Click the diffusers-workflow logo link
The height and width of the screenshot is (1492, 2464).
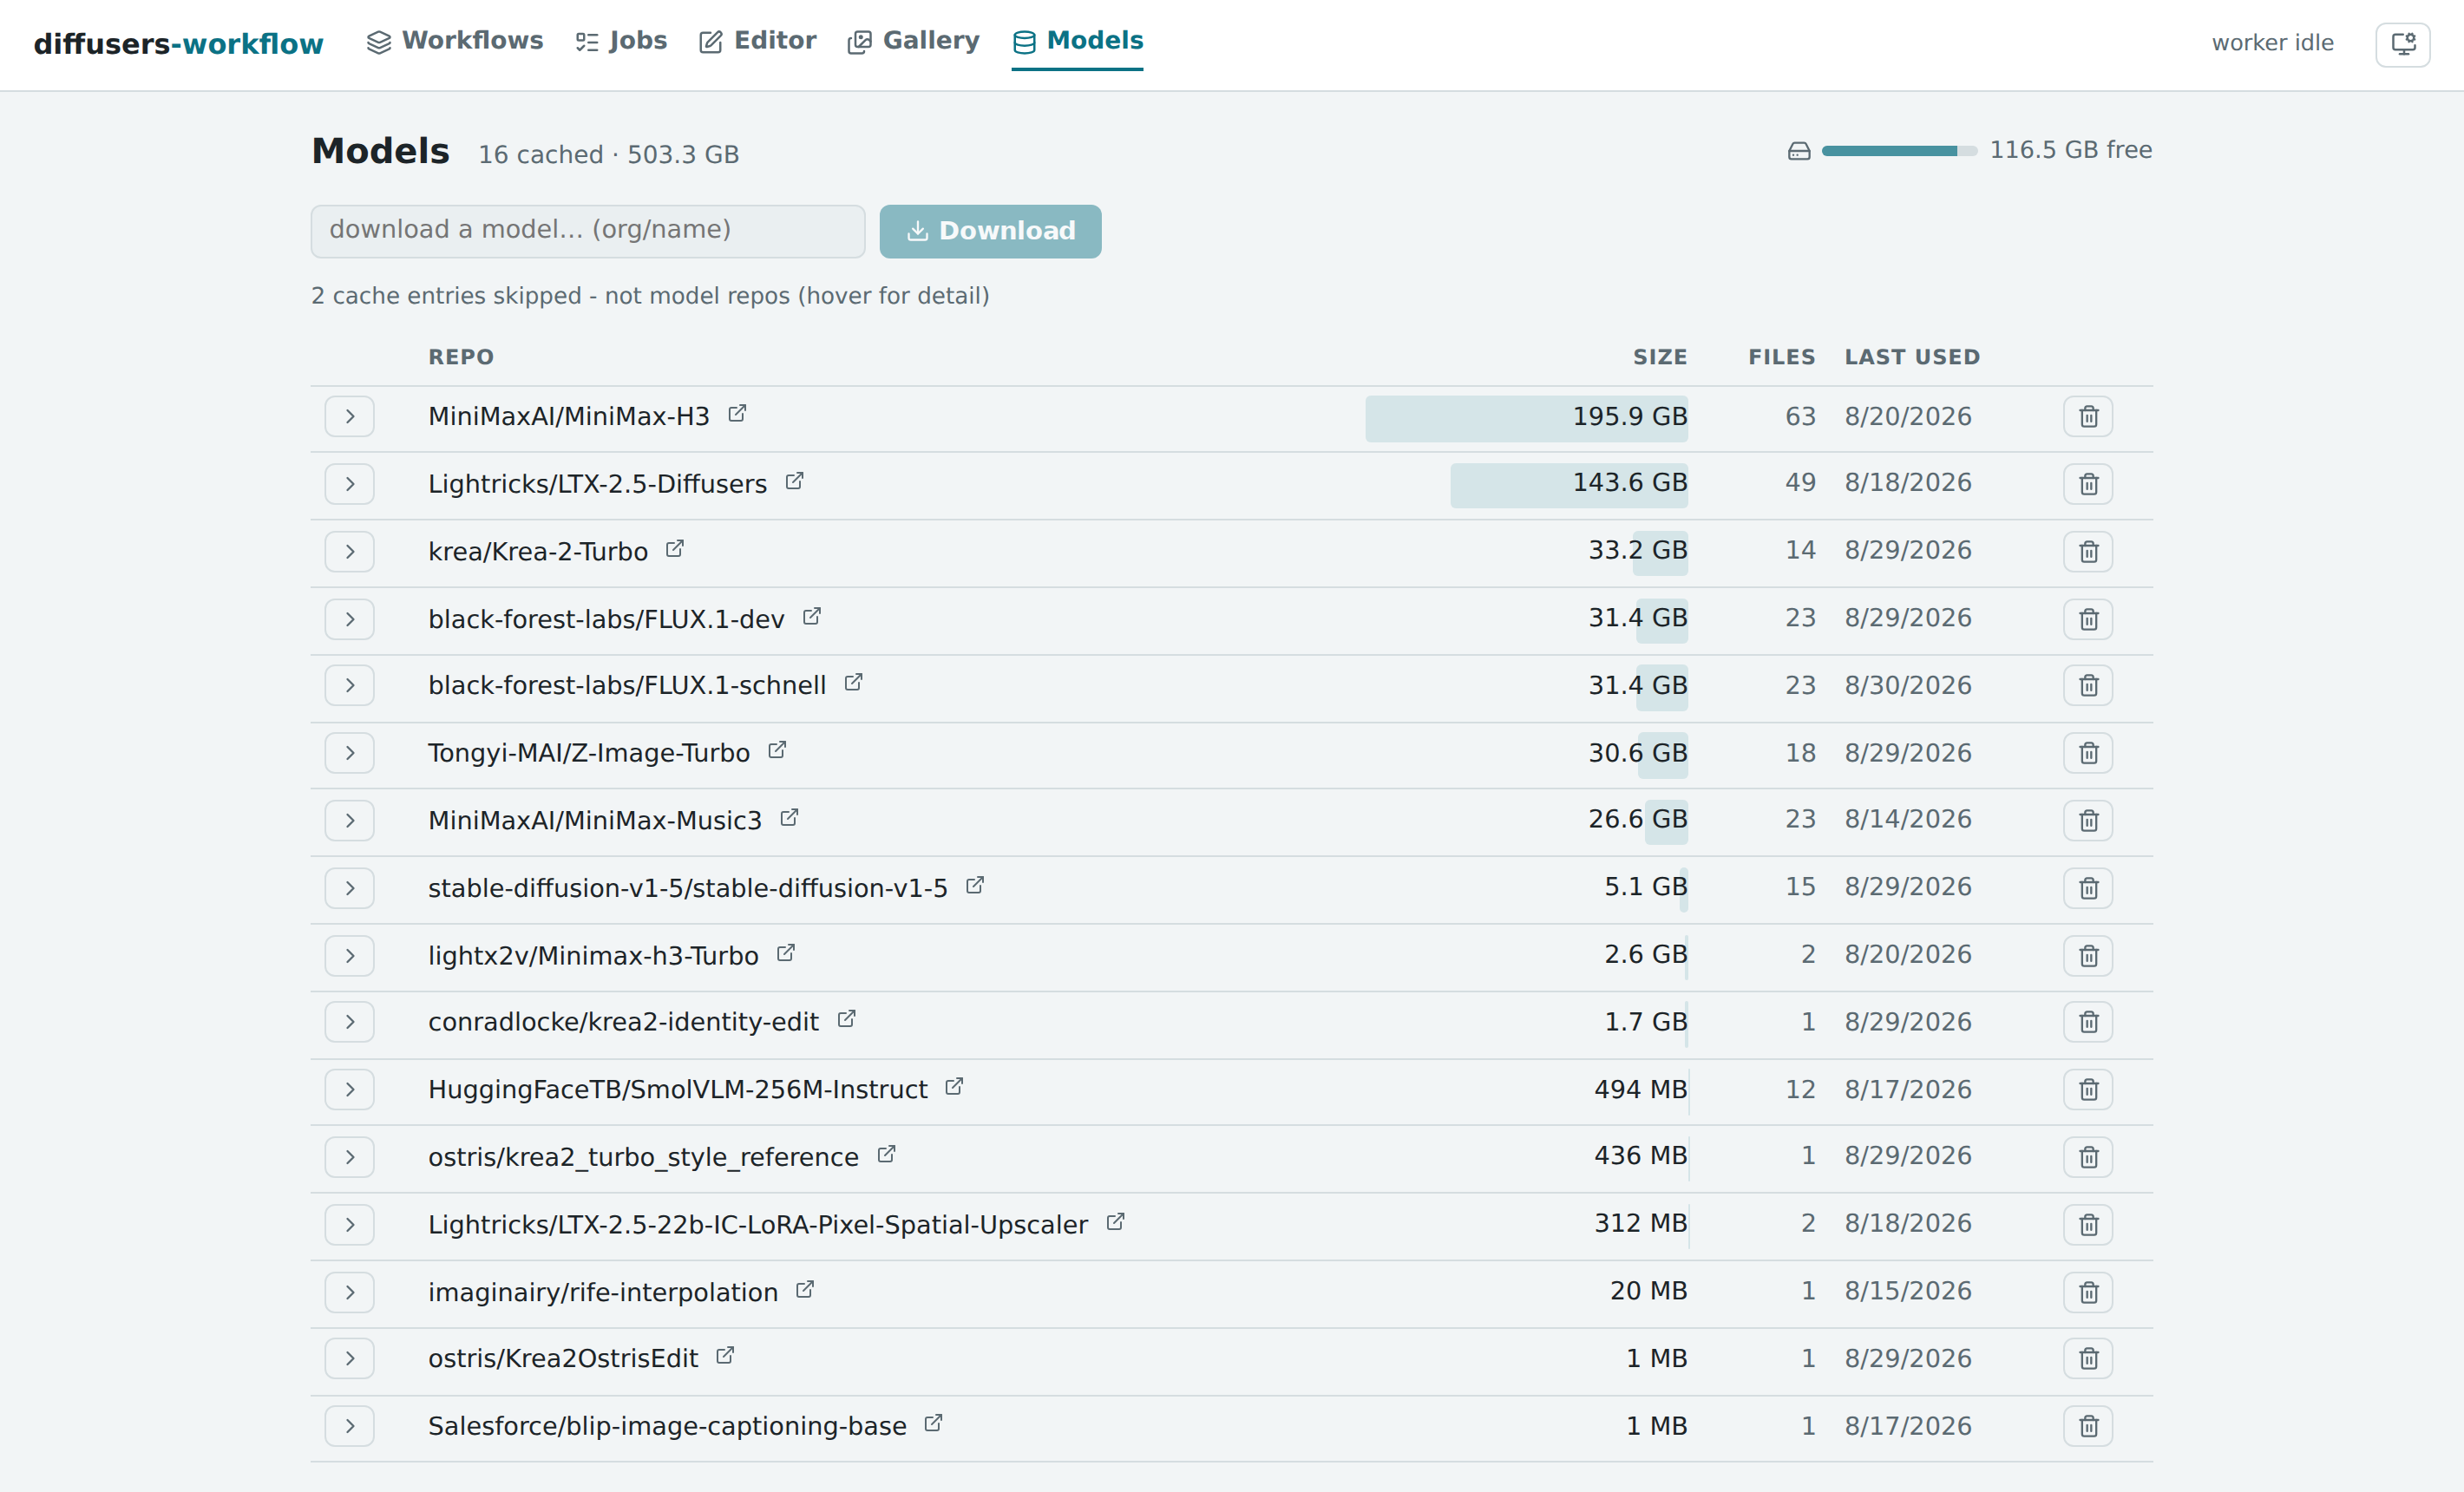point(179,44)
